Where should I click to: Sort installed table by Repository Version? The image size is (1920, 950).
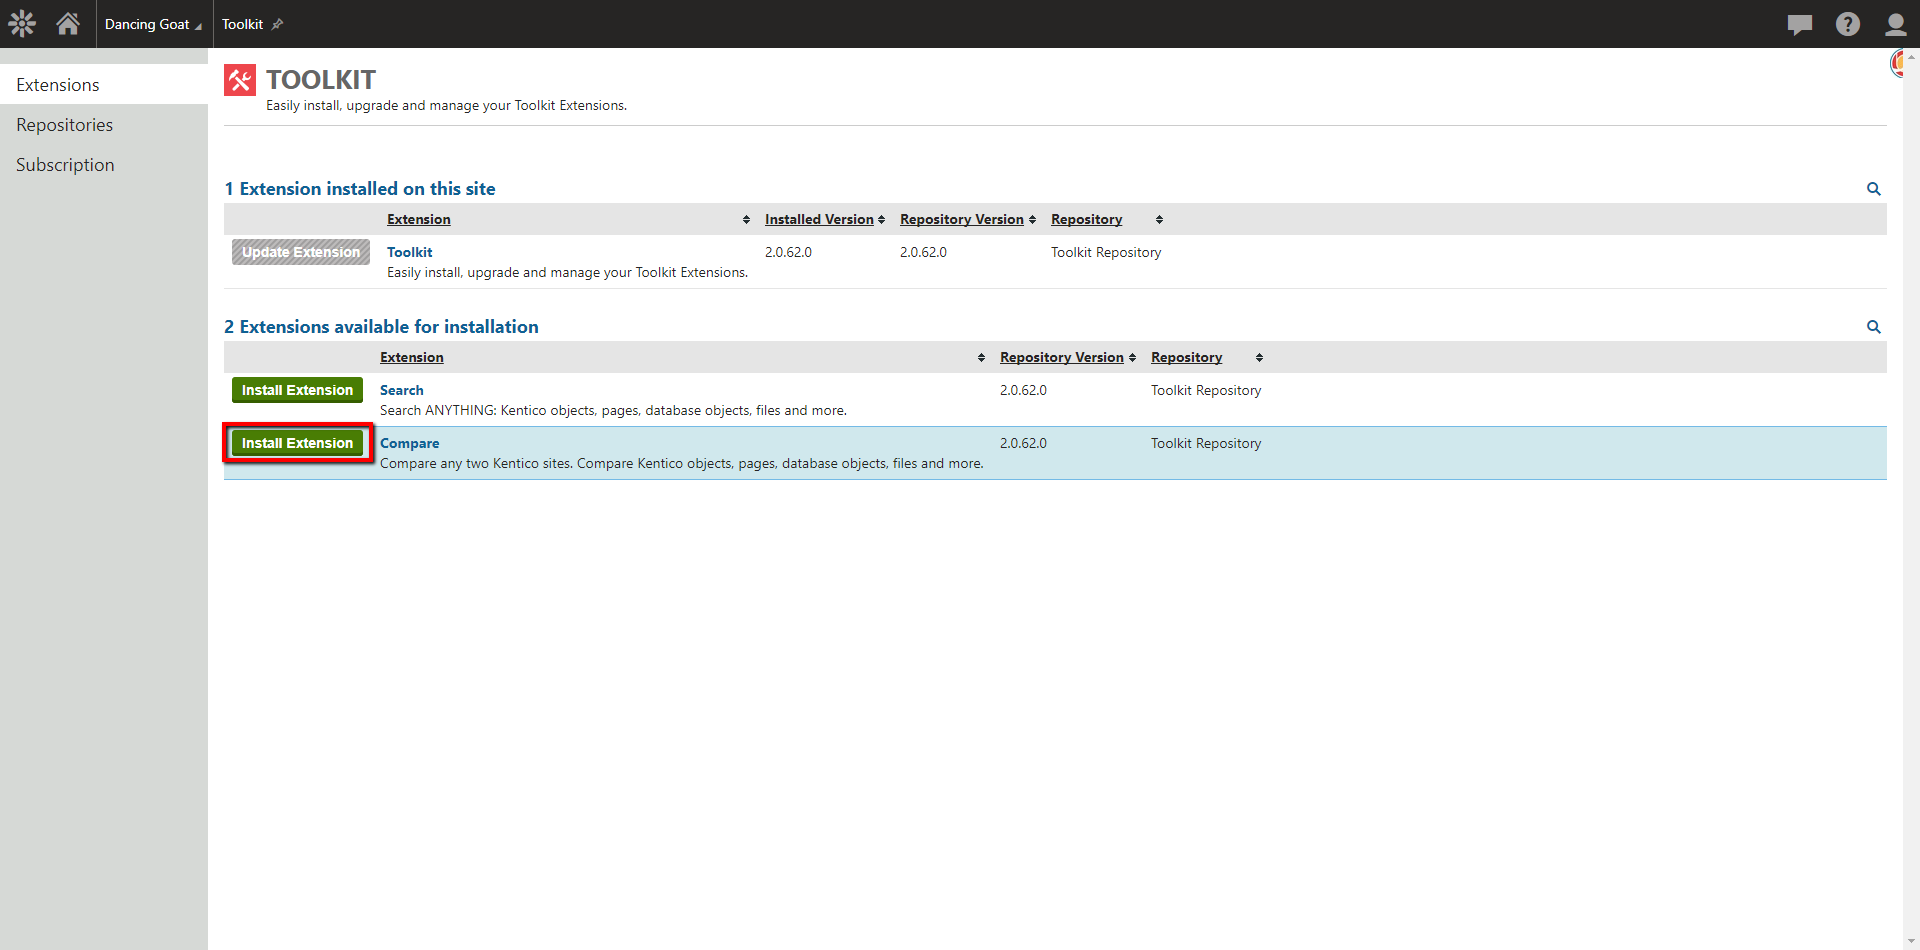[962, 219]
